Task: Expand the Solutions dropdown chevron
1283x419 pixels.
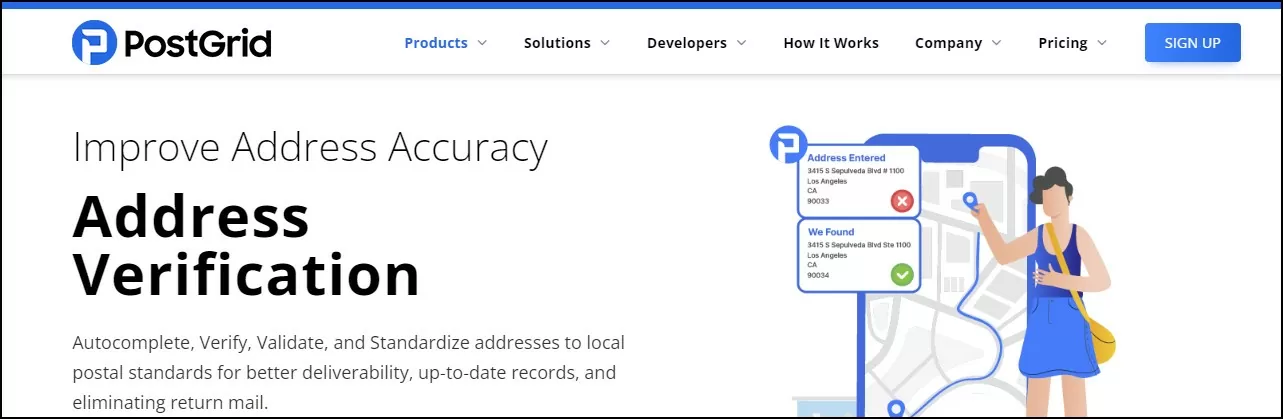Action: (x=604, y=43)
